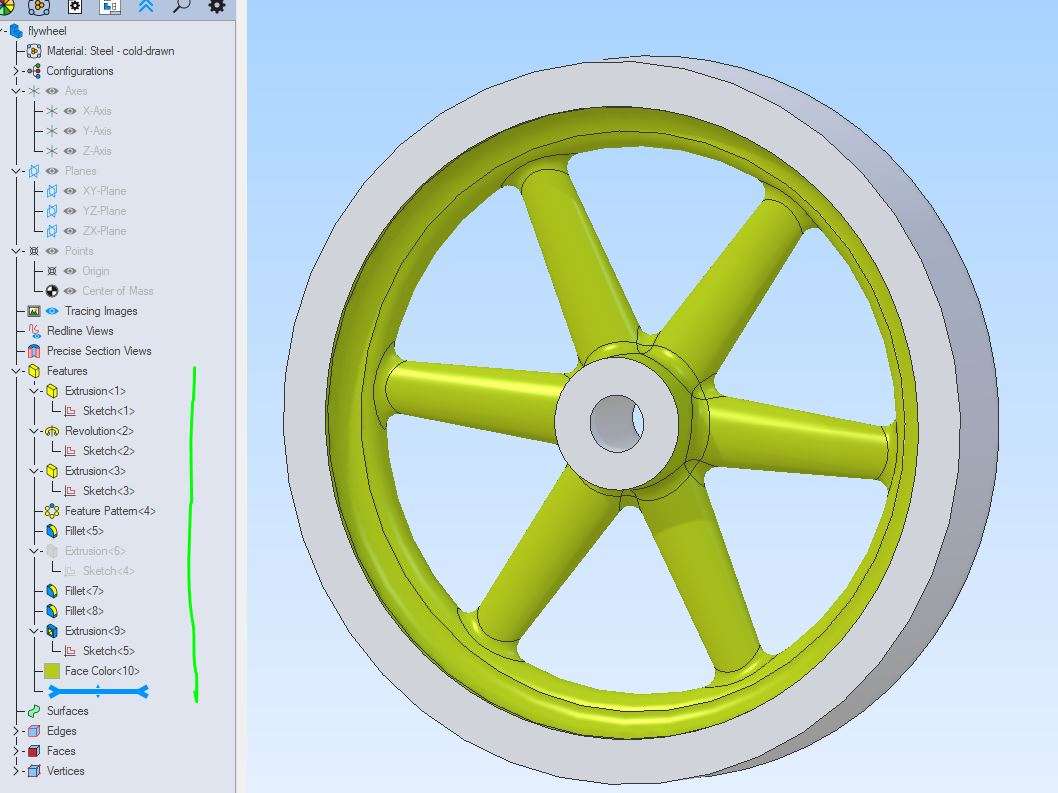This screenshot has width=1058, height=793.
Task: Click the black gear options icon
Action: (x=217, y=6)
